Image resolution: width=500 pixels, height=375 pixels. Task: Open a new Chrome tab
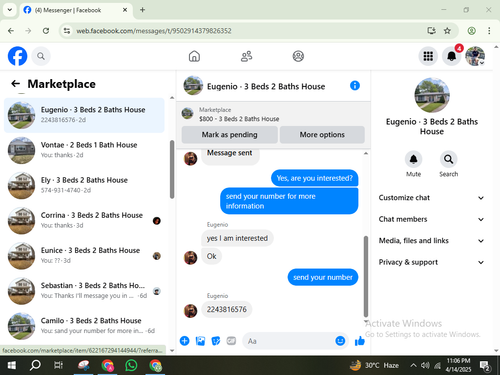[142, 10]
